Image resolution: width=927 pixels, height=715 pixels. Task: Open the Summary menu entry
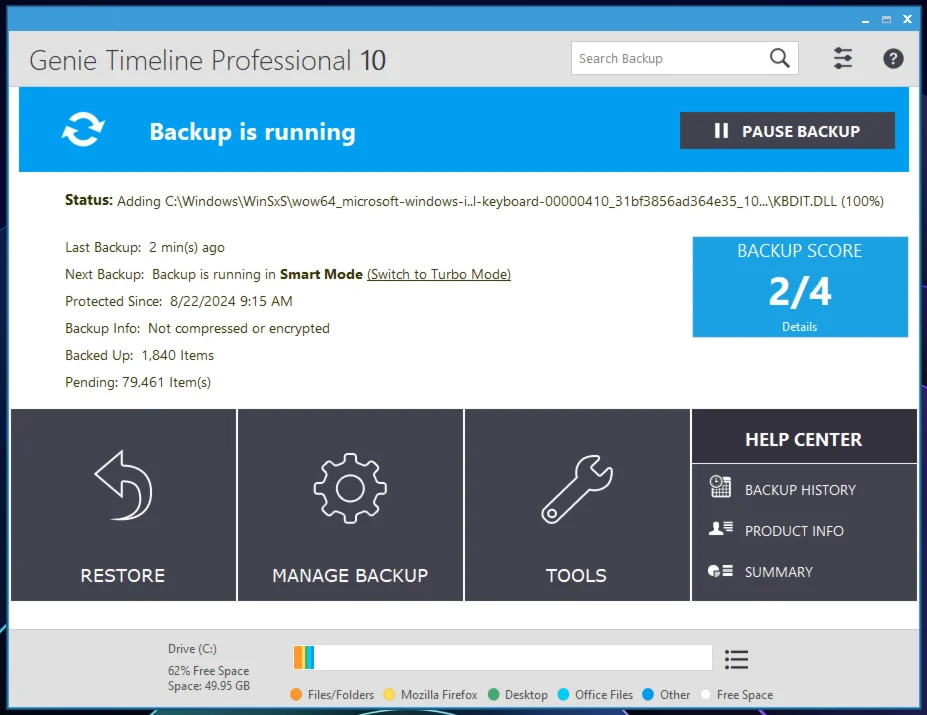tap(778, 572)
